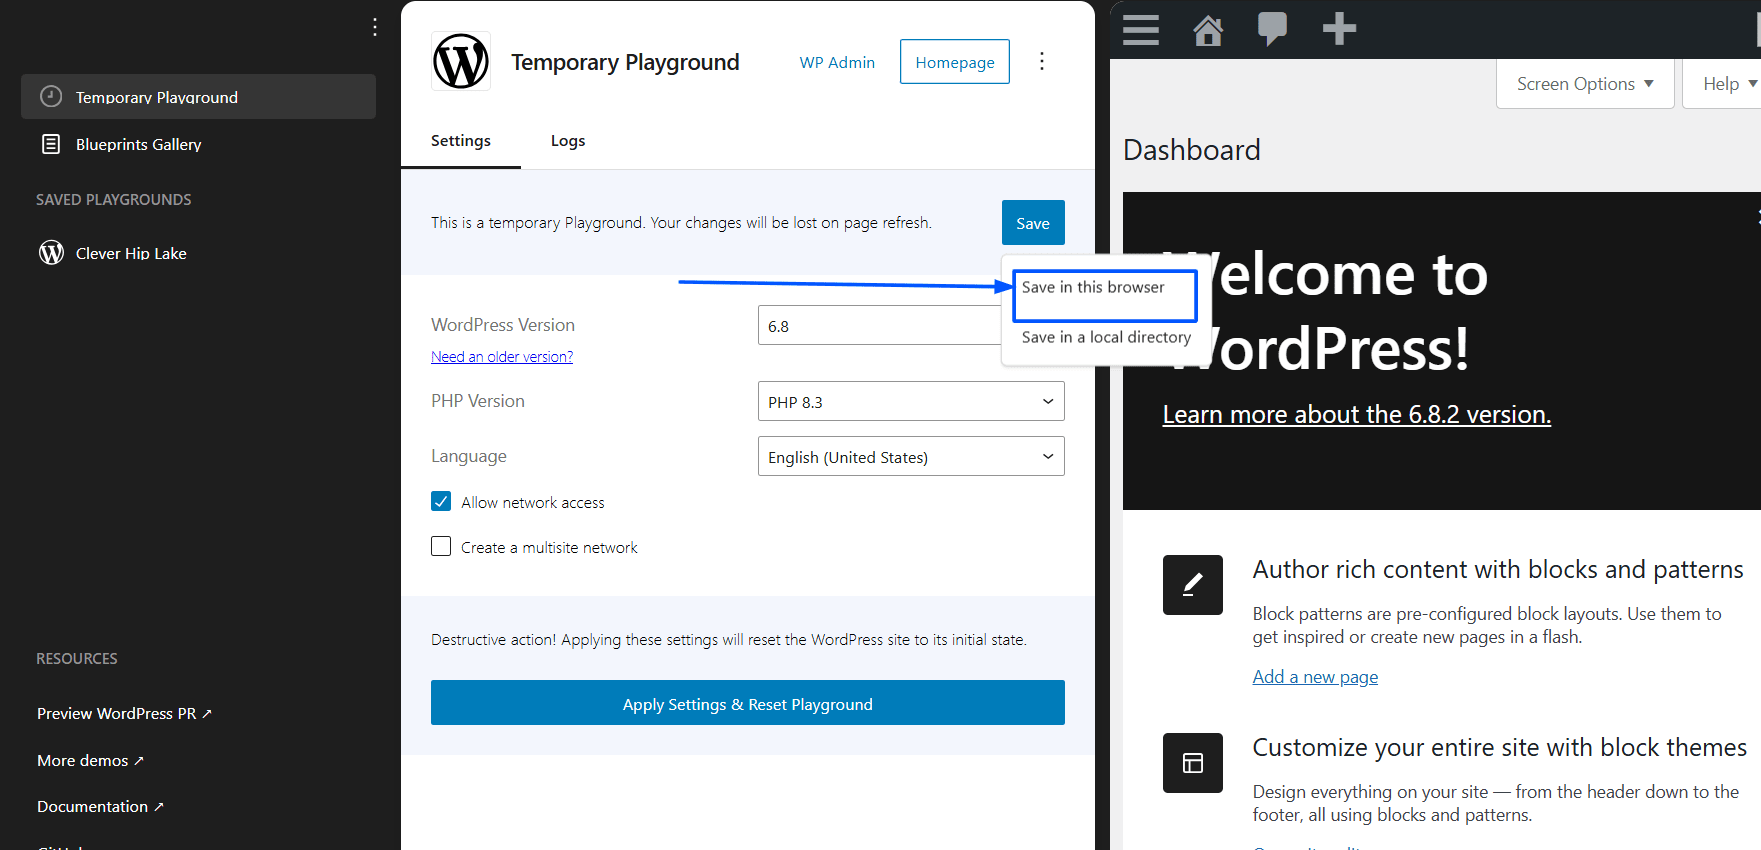Open the WP Admin link
The width and height of the screenshot is (1761, 850).
click(x=837, y=62)
